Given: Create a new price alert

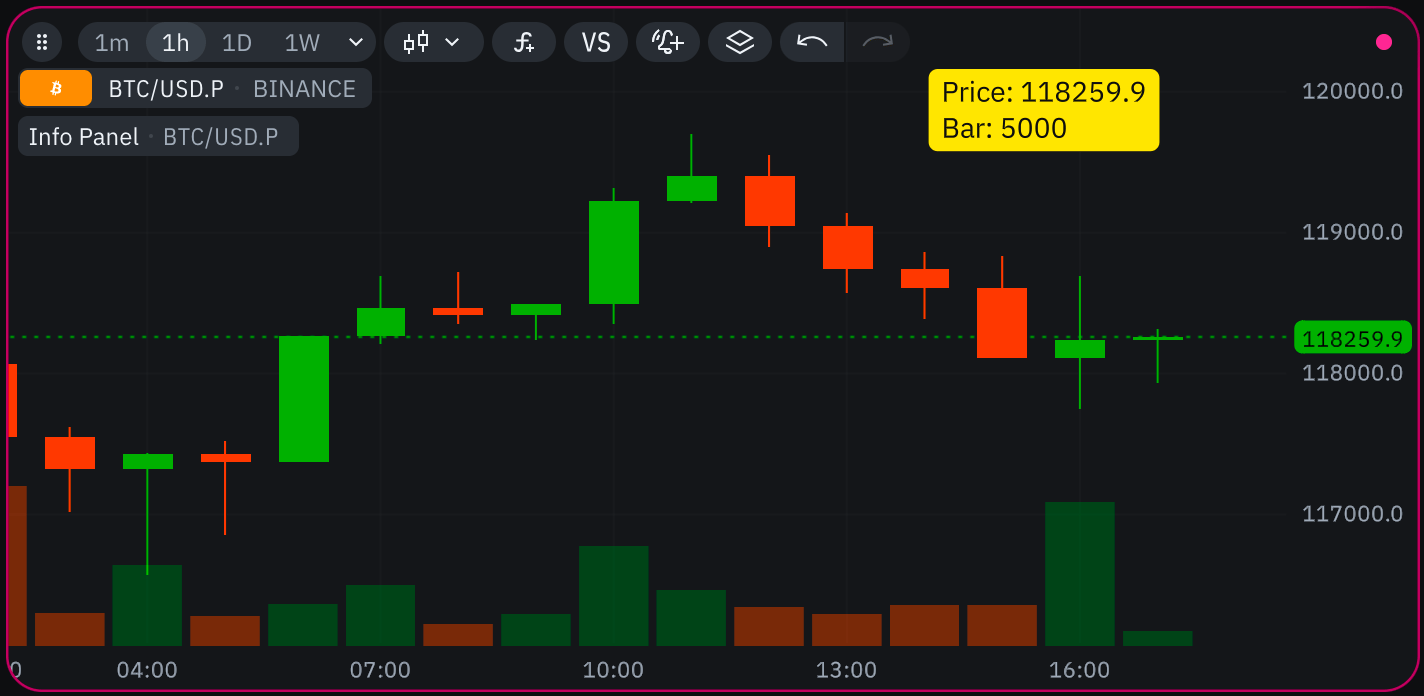Looking at the screenshot, I should coord(668,42).
